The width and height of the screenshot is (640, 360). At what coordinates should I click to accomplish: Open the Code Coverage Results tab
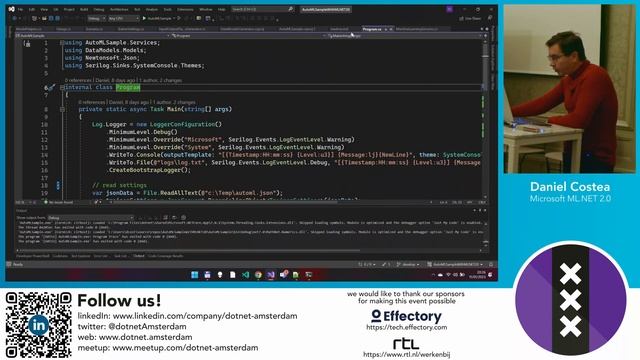tap(166, 256)
